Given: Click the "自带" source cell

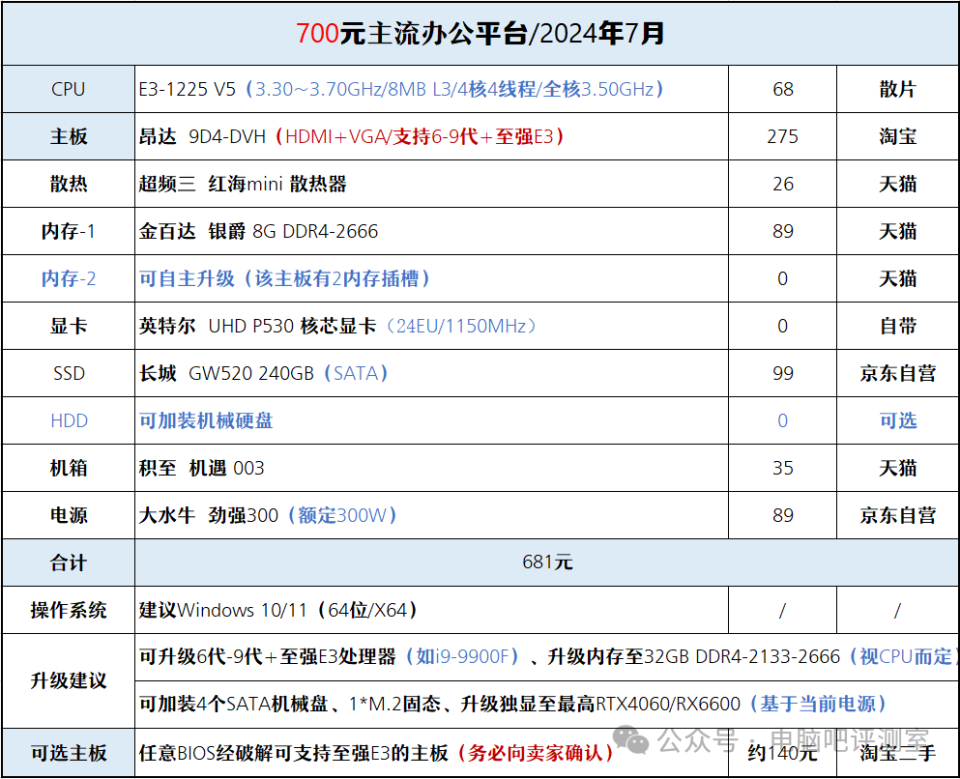Looking at the screenshot, I should pos(898,326).
